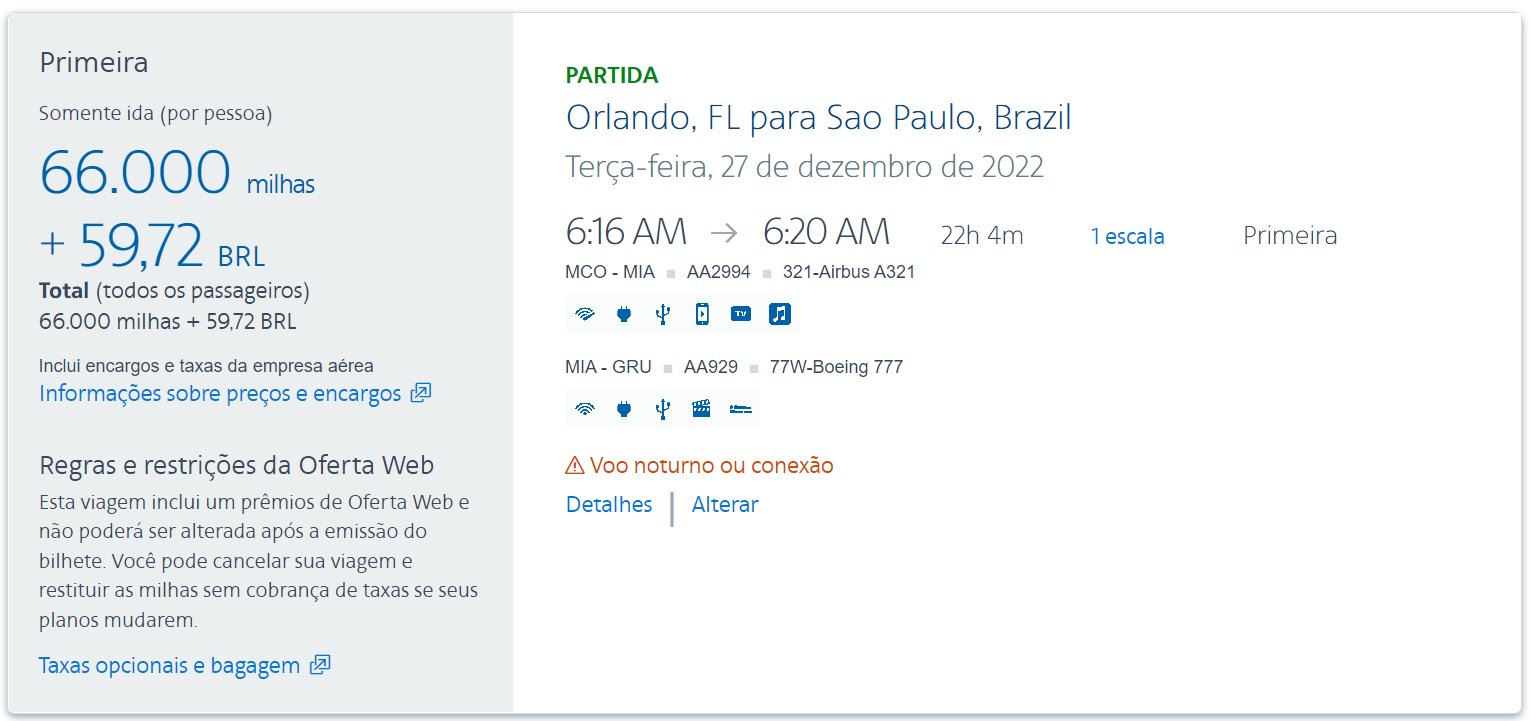Open Informações sobre preços e encargos link

coord(220,393)
